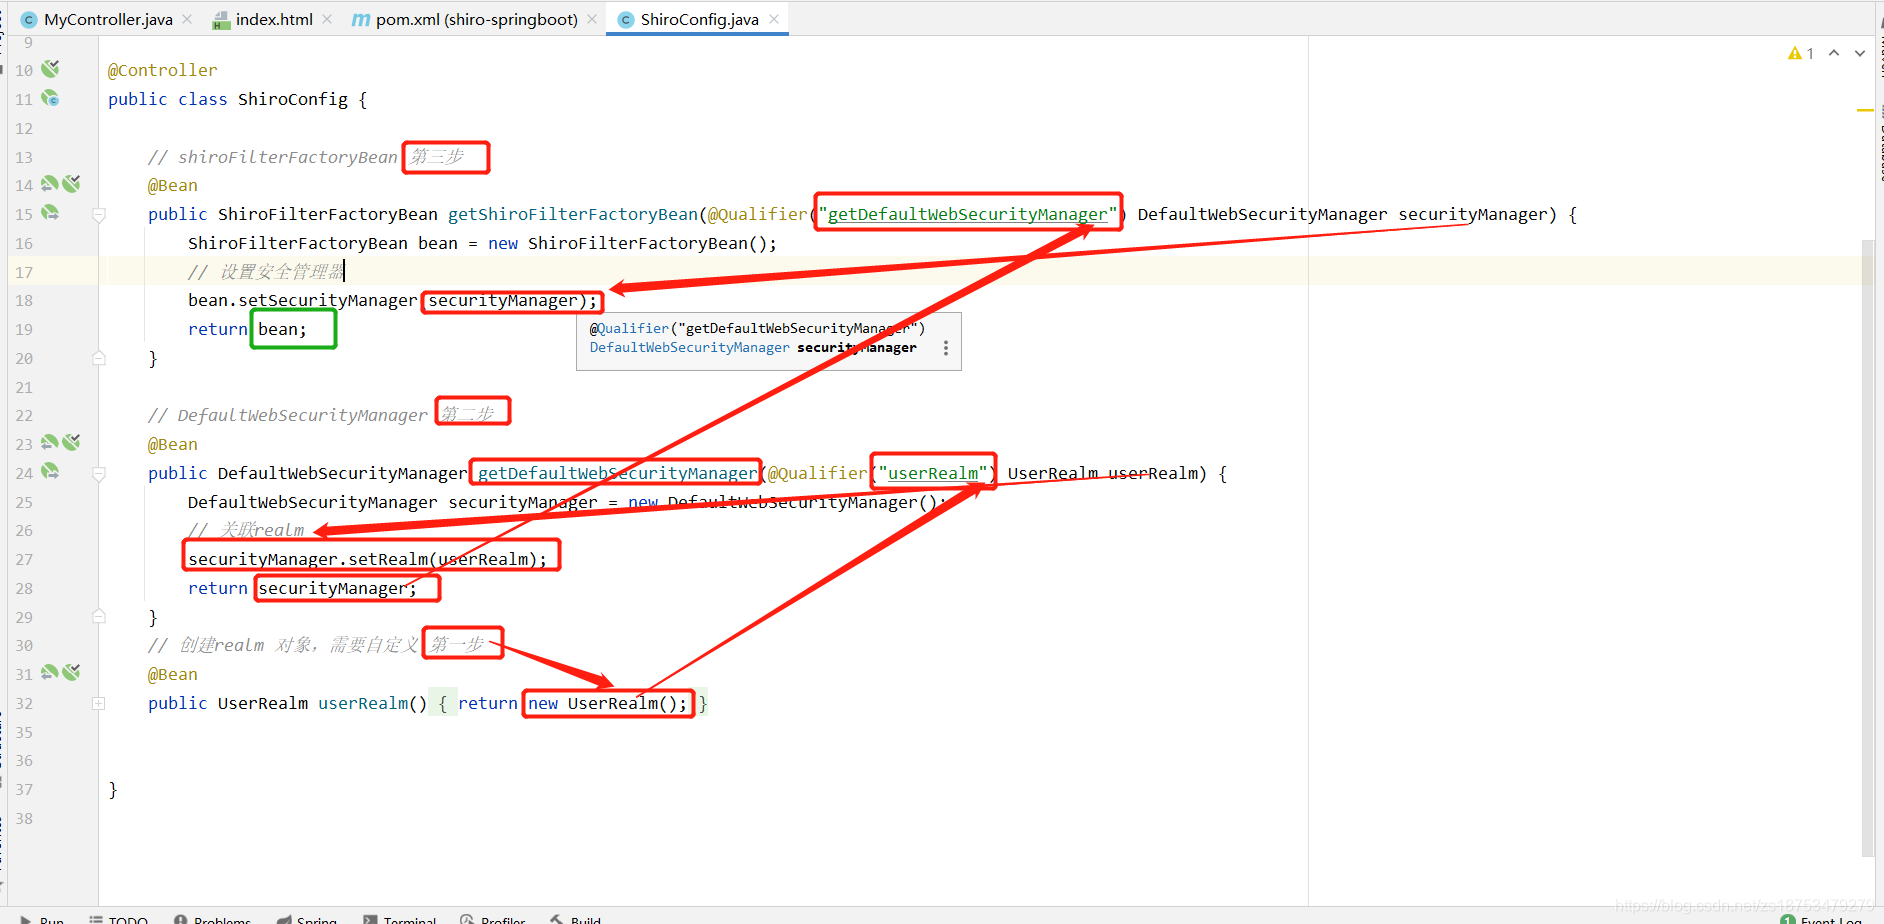Image resolution: width=1884 pixels, height=924 pixels.
Task: Click bean declaration check icon on line 14
Action: pos(71,184)
